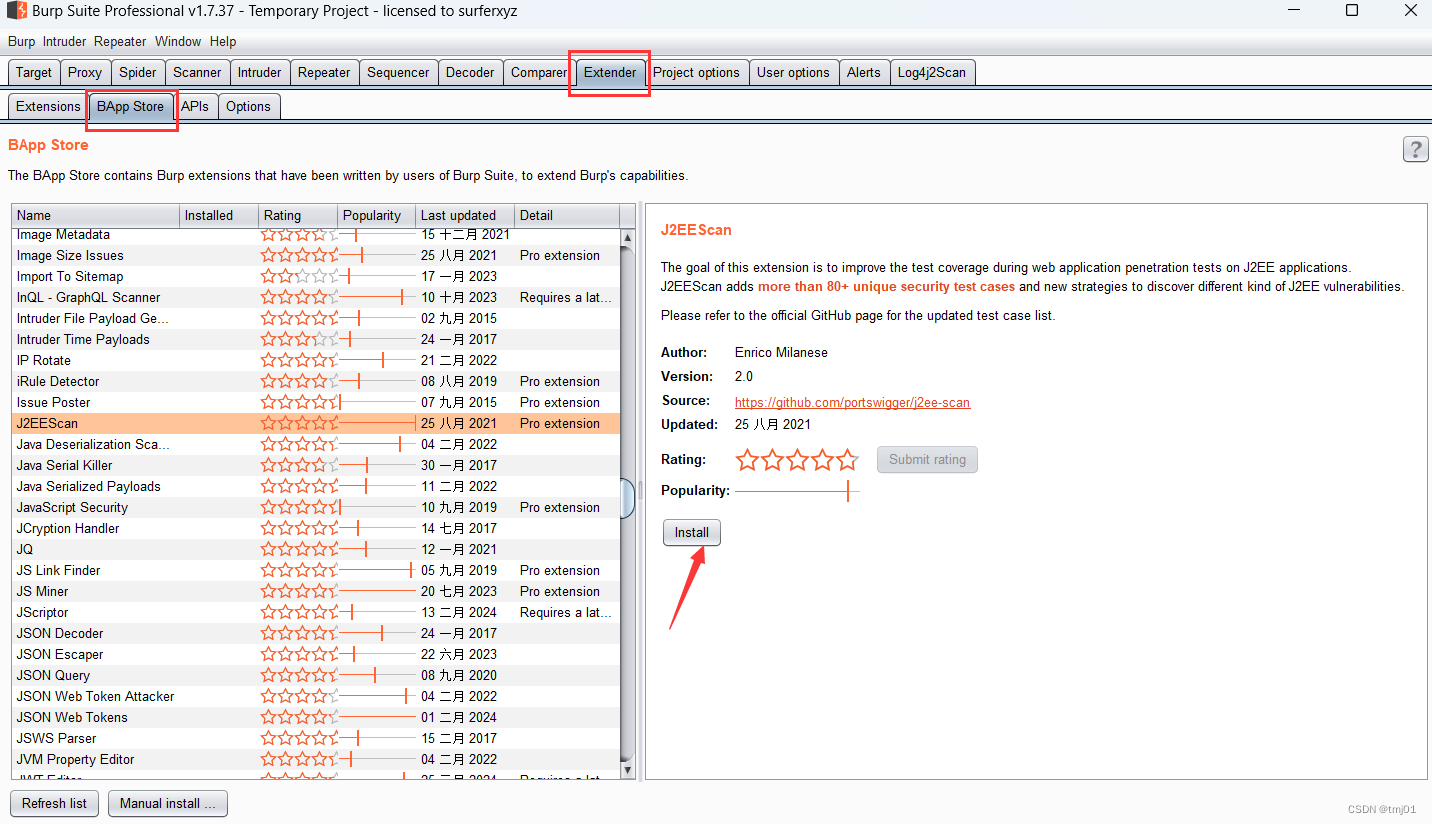Select the Issue Poster row

pyautogui.click(x=316, y=402)
